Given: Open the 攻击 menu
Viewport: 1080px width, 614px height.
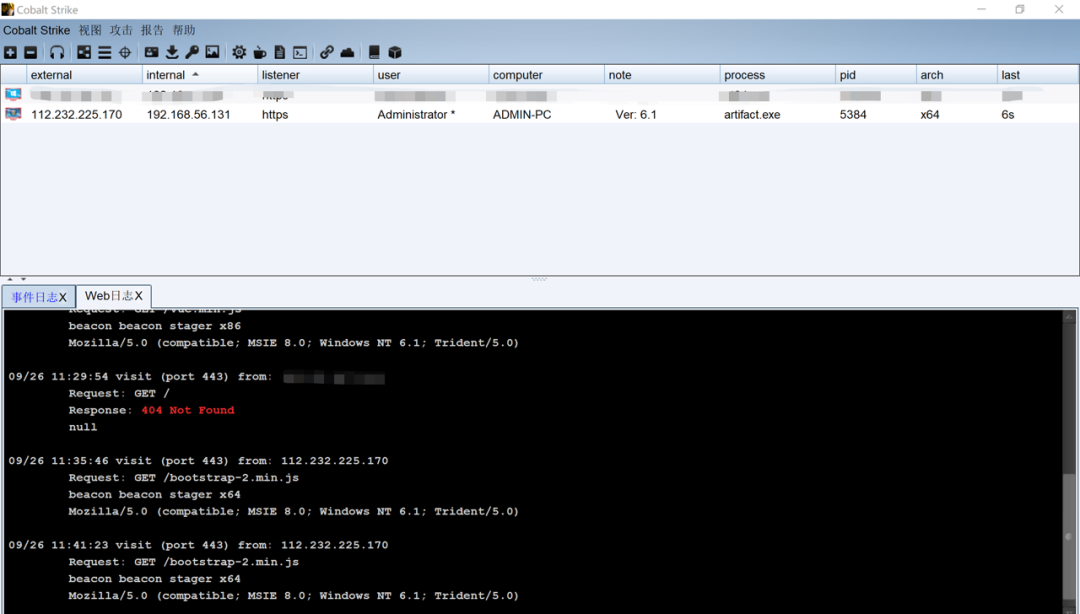Looking at the screenshot, I should pos(121,30).
